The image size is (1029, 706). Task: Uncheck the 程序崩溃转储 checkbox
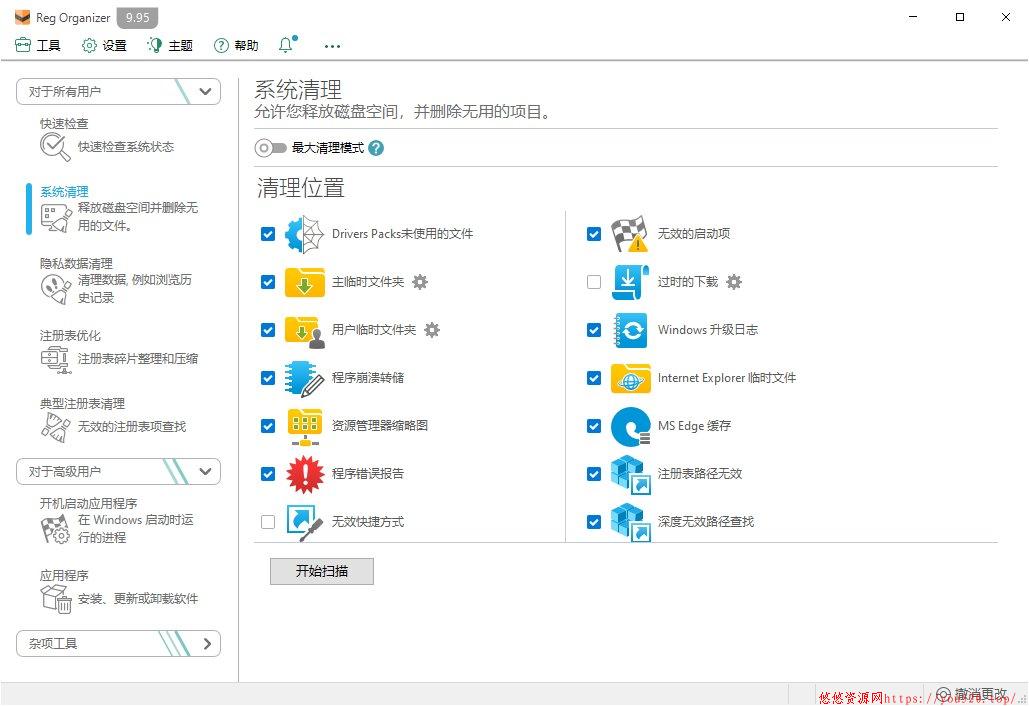click(268, 378)
